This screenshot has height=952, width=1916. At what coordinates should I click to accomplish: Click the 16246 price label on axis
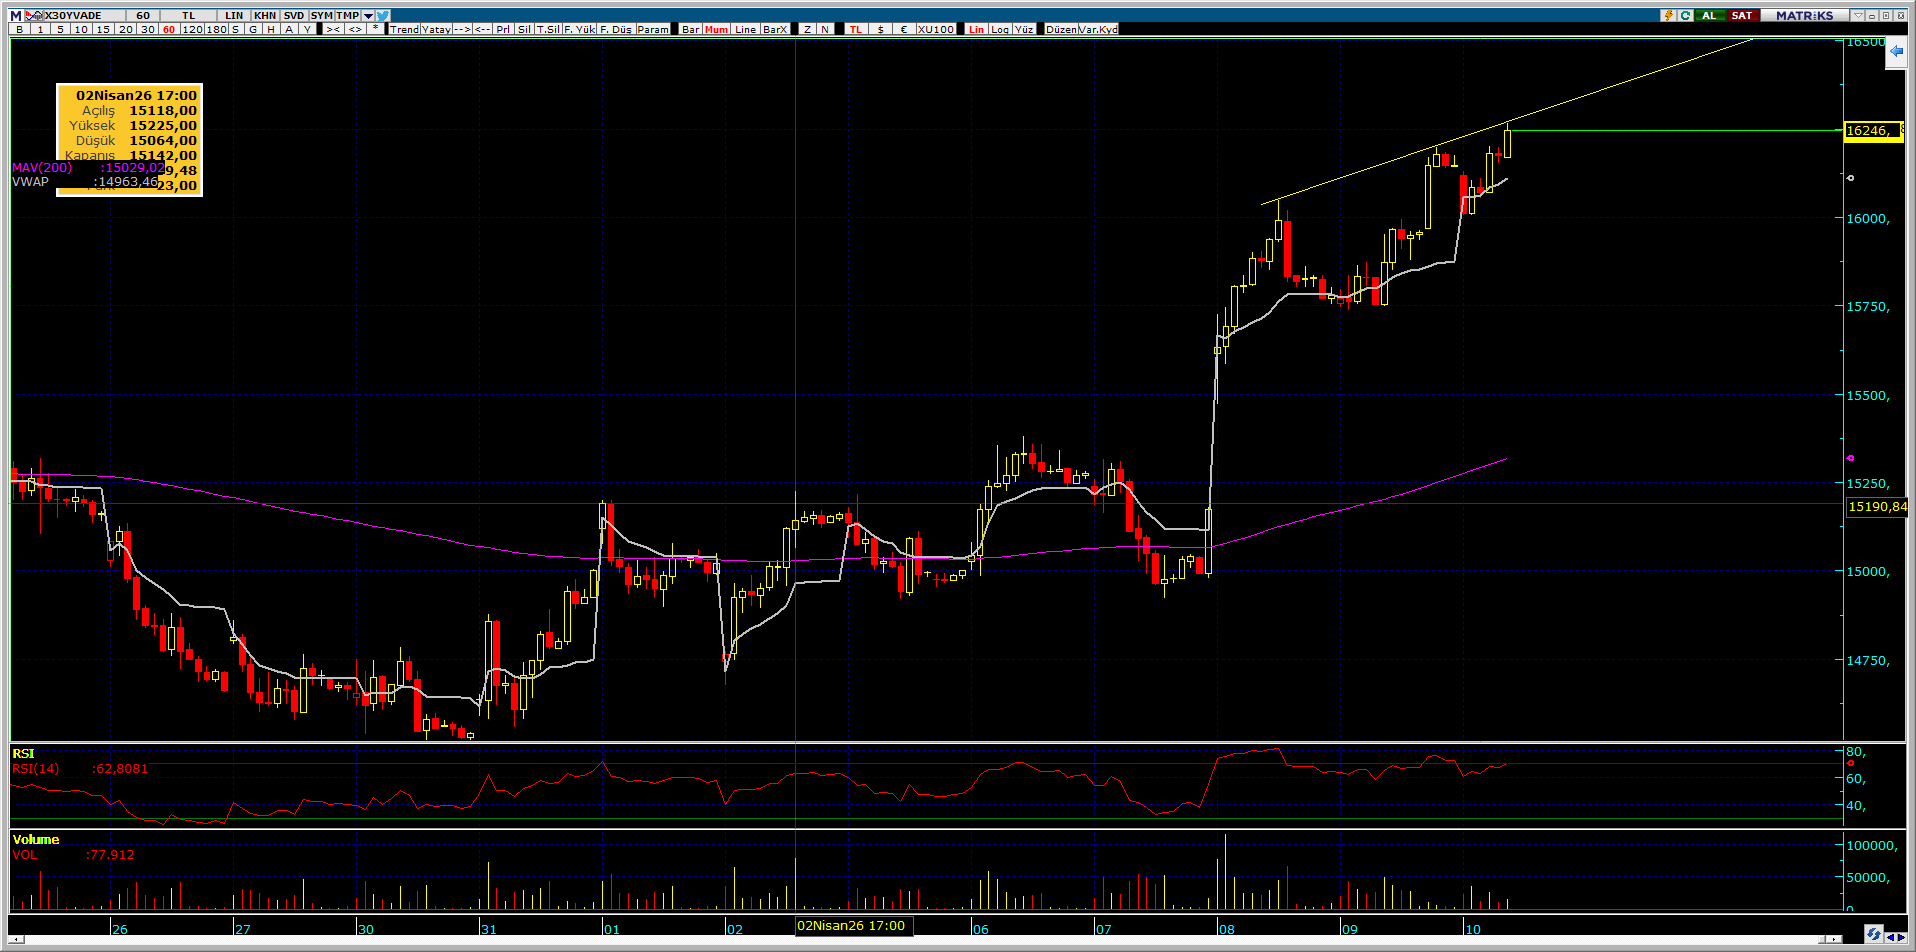click(1870, 131)
